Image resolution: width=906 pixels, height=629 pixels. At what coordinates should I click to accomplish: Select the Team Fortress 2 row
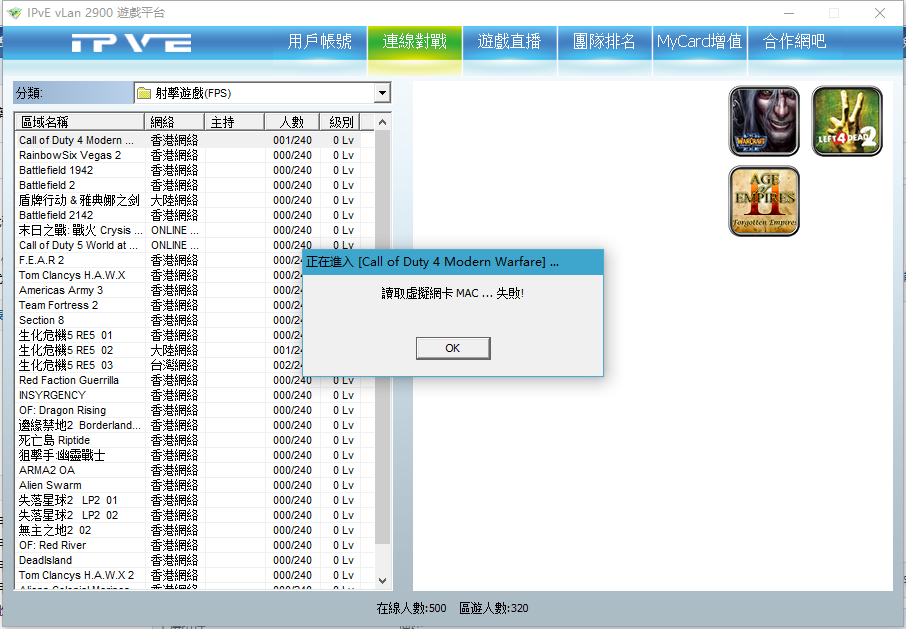pyautogui.click(x=159, y=306)
